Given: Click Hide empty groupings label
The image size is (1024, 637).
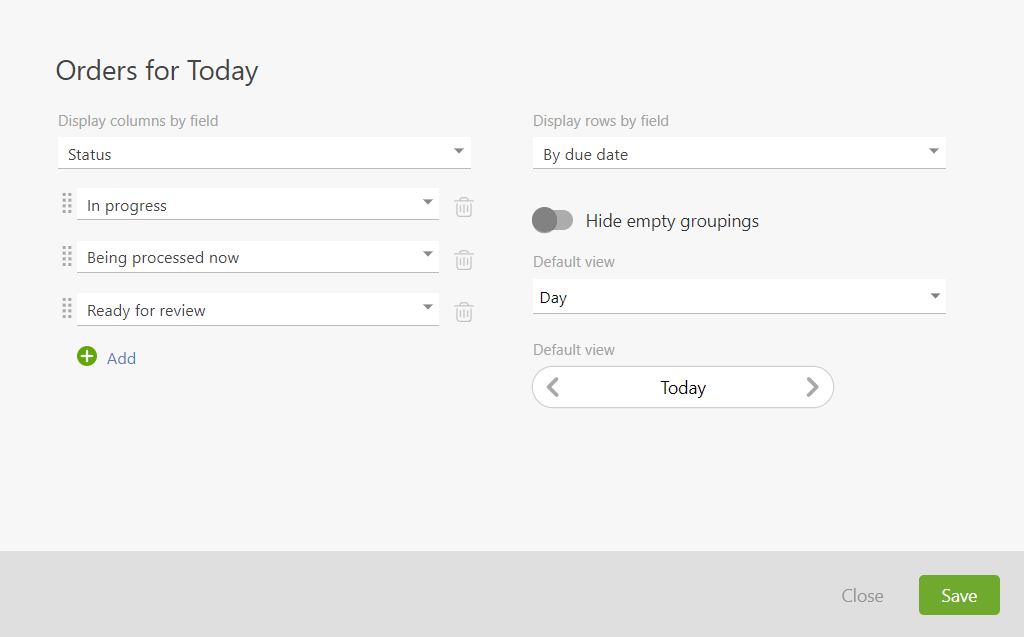Looking at the screenshot, I should (672, 221).
